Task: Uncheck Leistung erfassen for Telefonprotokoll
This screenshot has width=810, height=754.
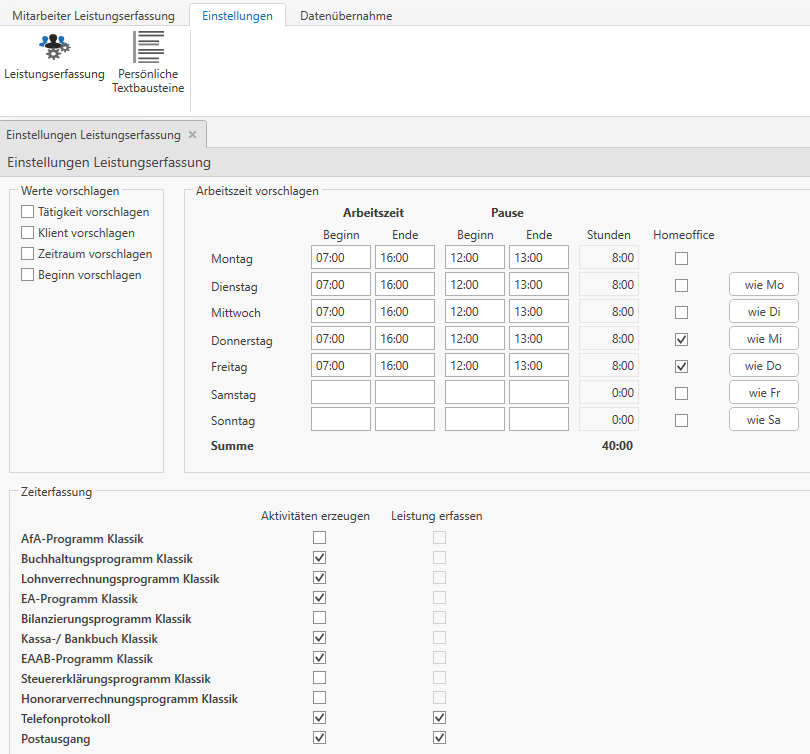Action: tap(439, 718)
